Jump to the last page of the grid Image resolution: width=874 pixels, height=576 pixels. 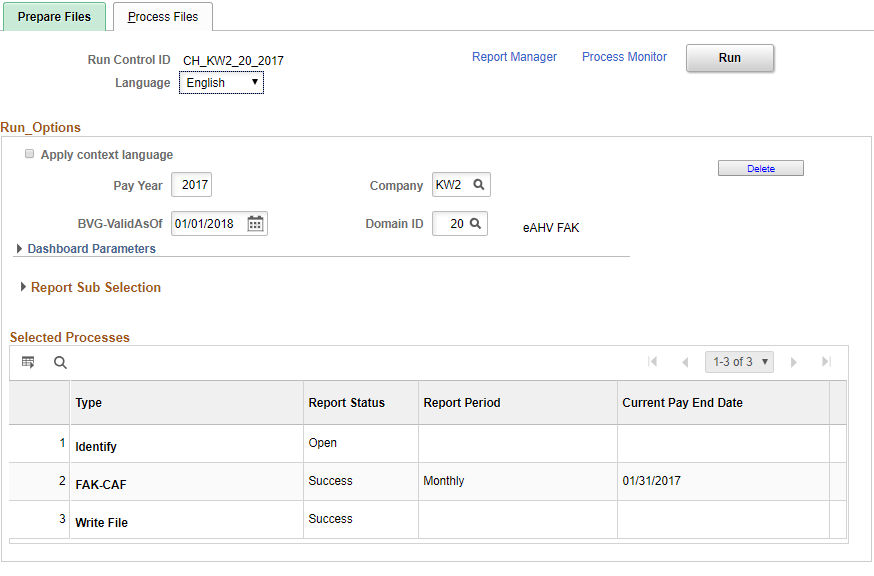tap(827, 362)
